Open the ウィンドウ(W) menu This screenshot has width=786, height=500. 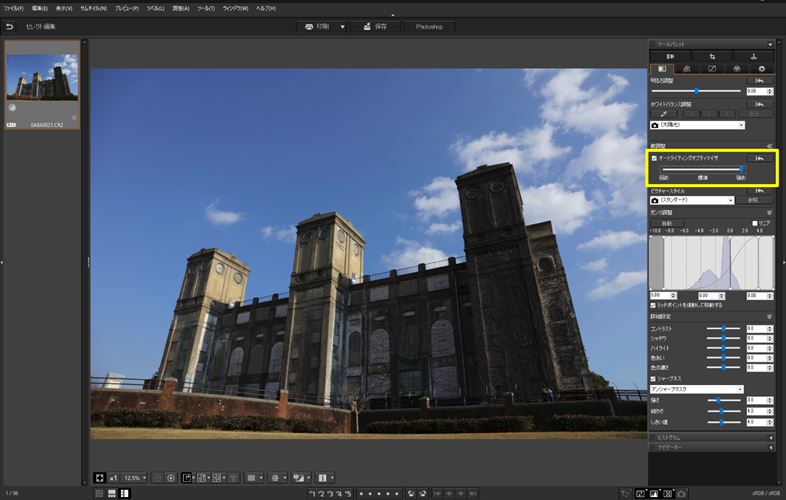point(235,9)
